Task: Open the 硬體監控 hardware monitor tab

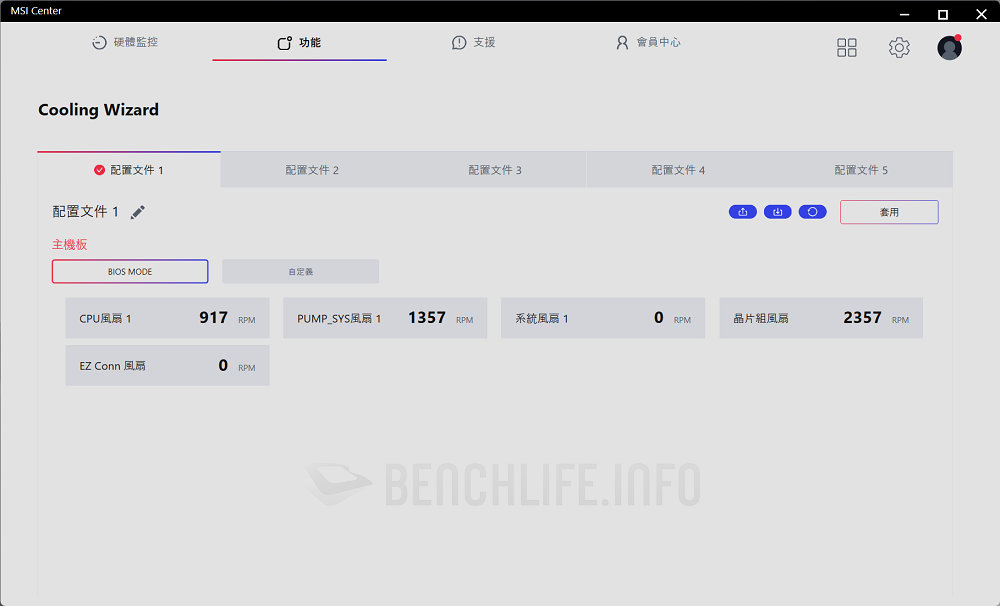Action: 125,42
